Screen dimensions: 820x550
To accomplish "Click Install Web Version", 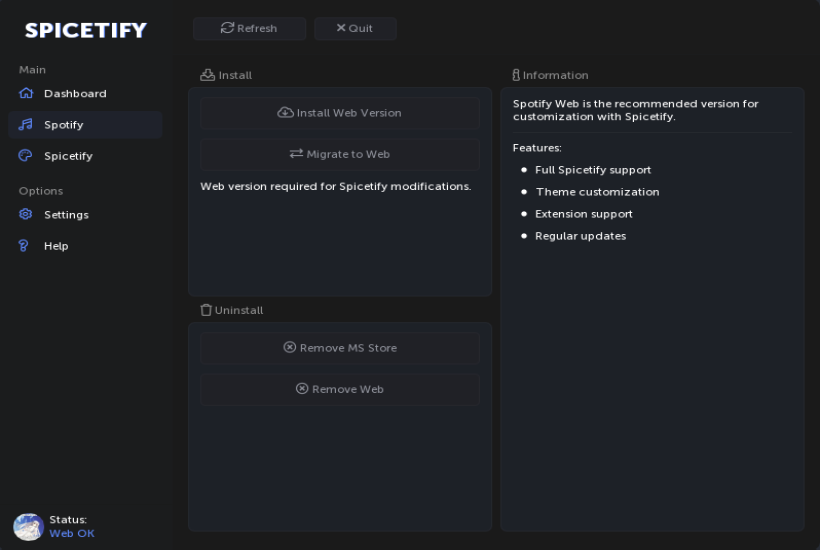I will click(340, 113).
